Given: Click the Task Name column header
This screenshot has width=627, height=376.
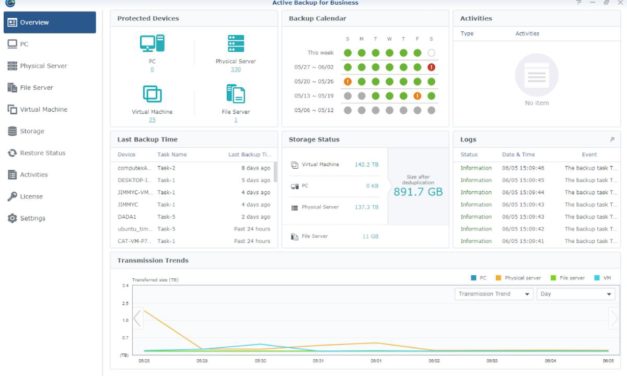Looking at the screenshot, I should pyautogui.click(x=172, y=154).
